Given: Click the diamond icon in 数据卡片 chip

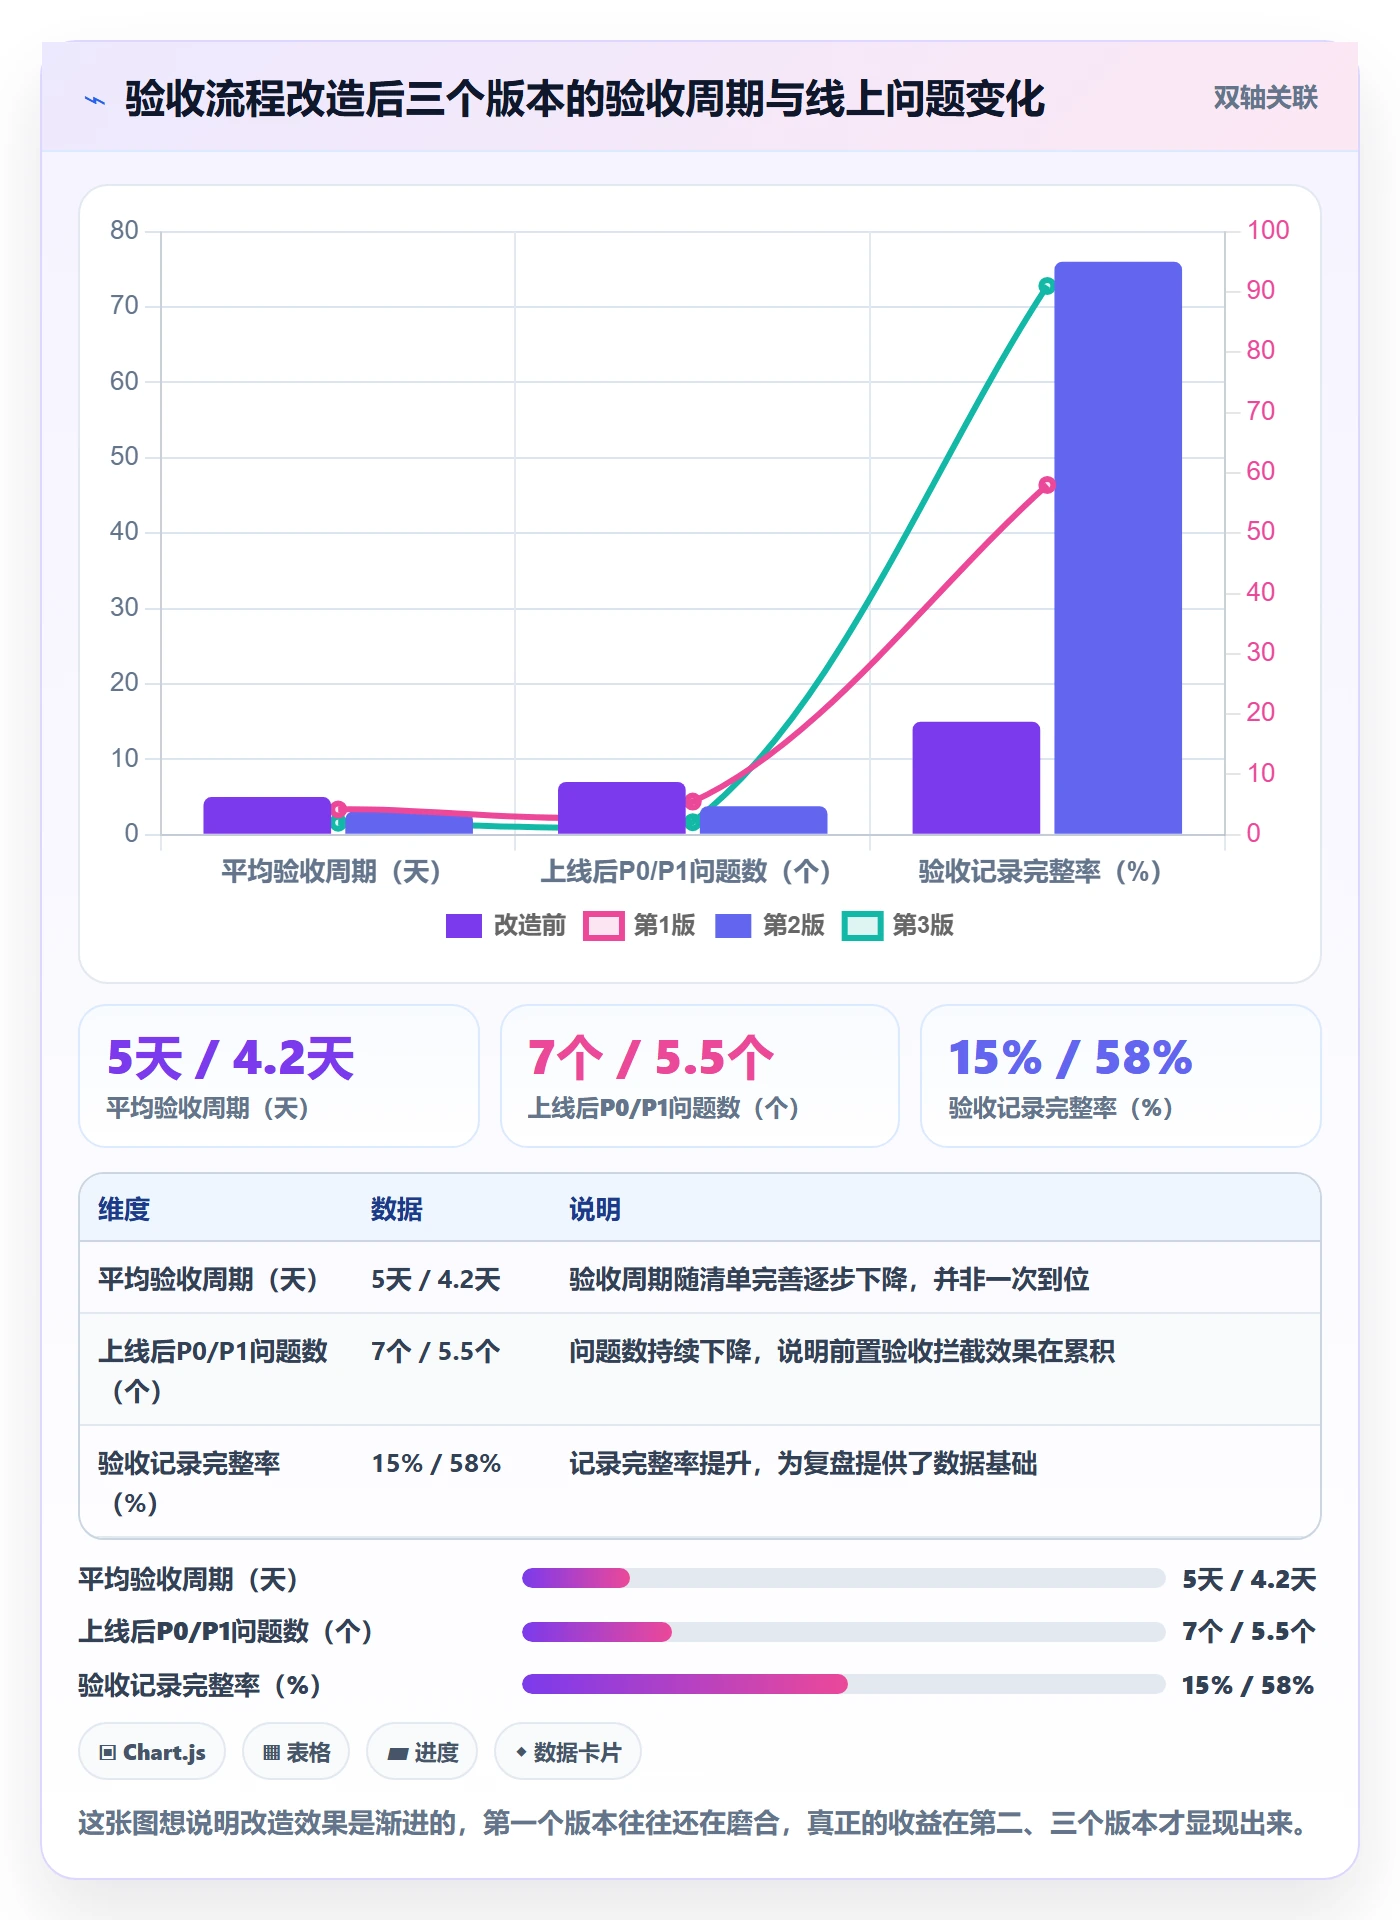Looking at the screenshot, I should pos(521,1753).
